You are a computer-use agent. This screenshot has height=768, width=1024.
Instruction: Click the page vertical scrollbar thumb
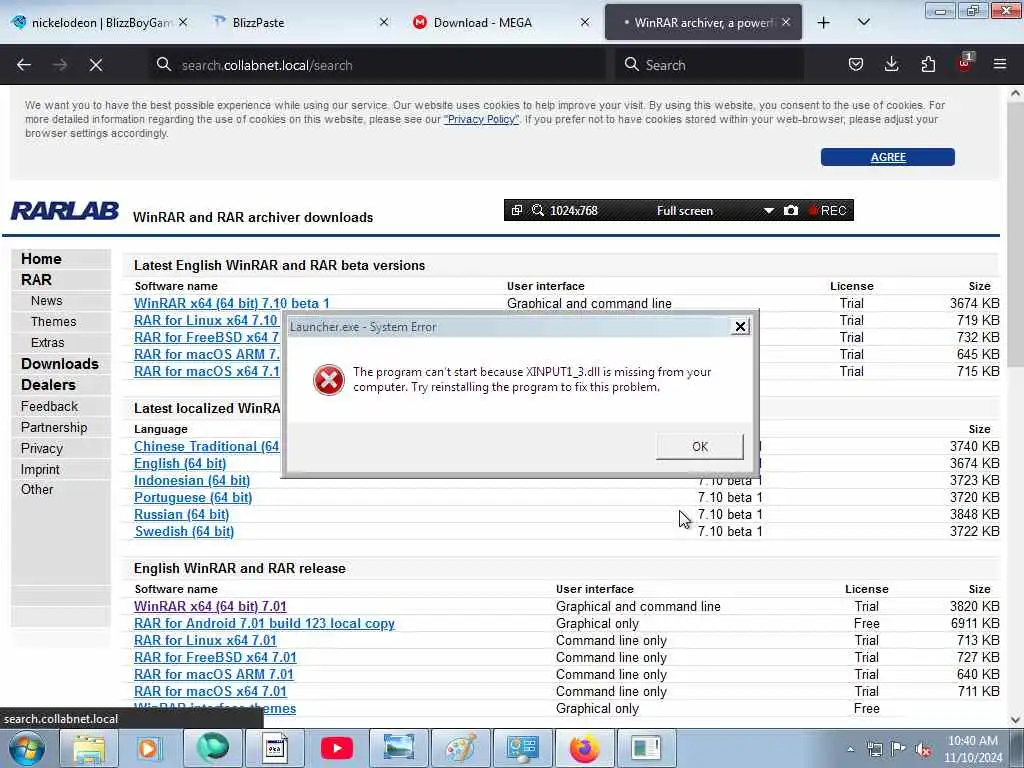coord(1016,235)
